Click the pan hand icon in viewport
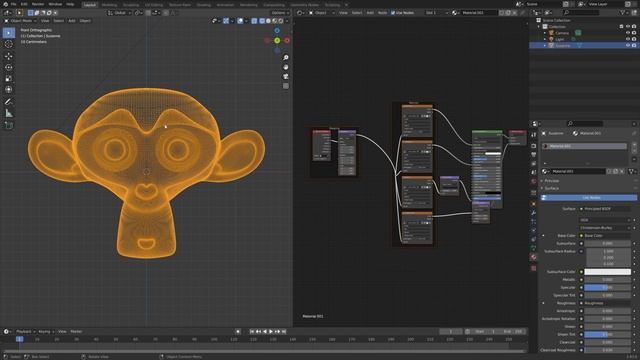The width and height of the screenshot is (640, 360). 286,67
